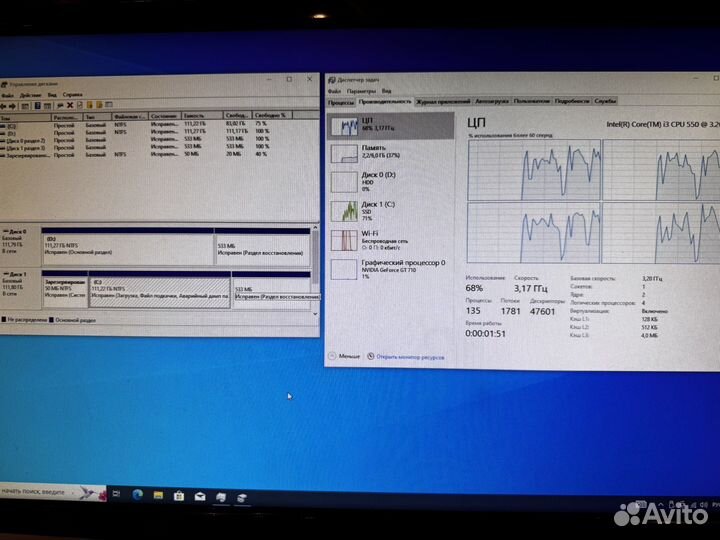
Task: Launch Microsoft Edge from the taskbar
Action: (137, 495)
